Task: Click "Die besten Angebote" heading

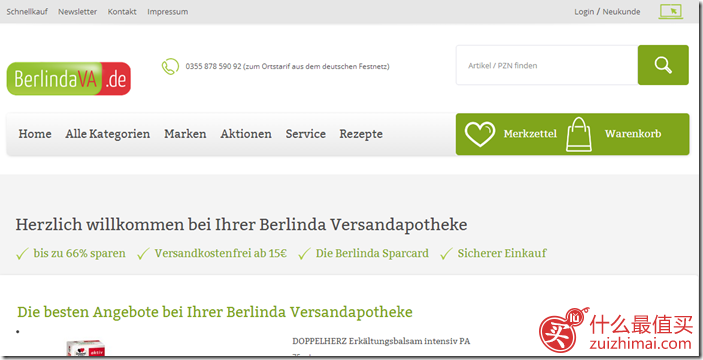Action: (x=215, y=312)
